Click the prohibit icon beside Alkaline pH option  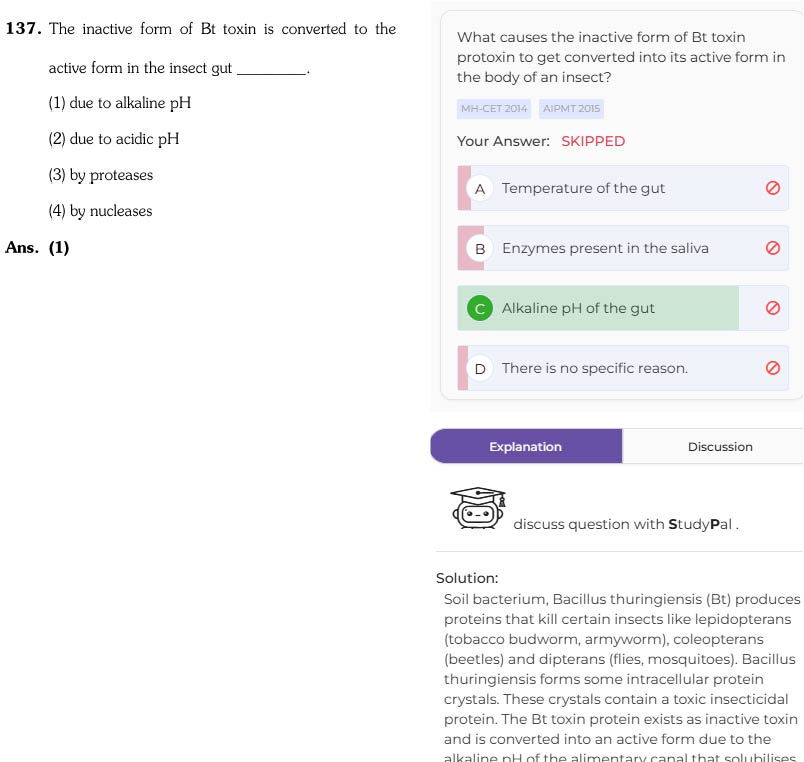[773, 308]
